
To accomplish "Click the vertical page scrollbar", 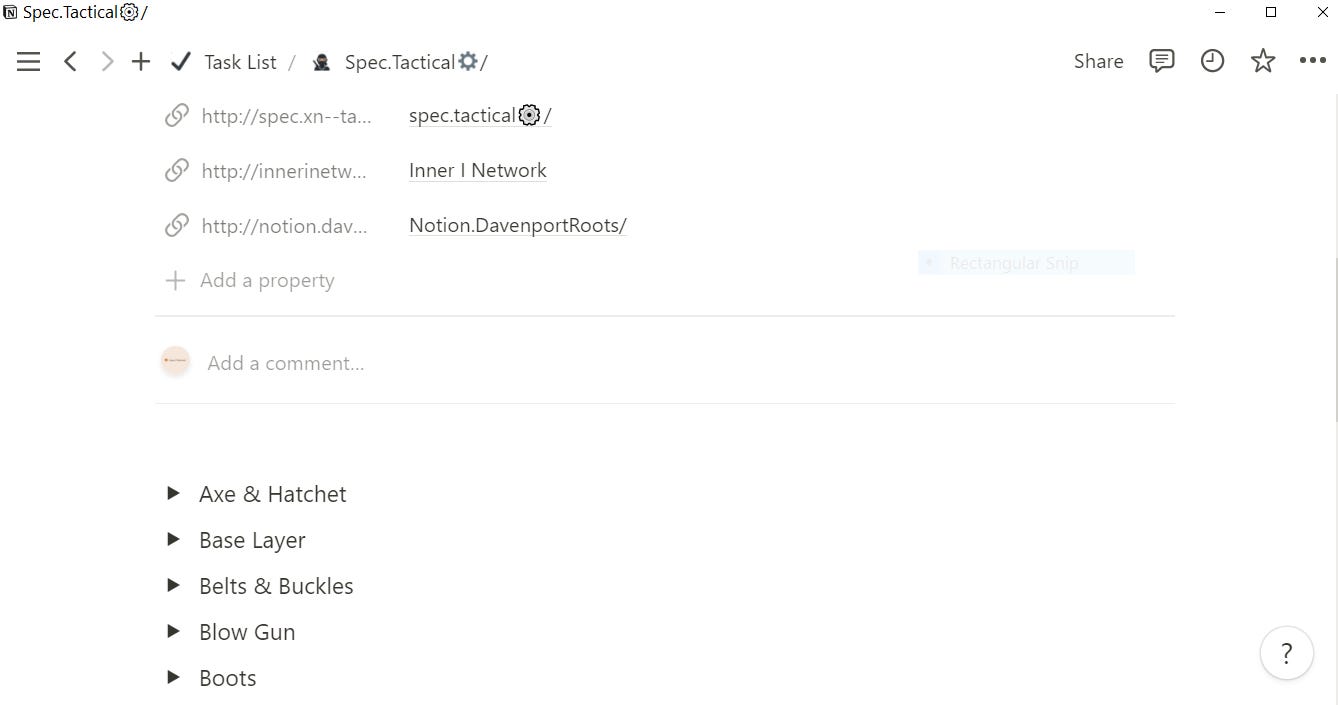I will click(x=1336, y=340).
